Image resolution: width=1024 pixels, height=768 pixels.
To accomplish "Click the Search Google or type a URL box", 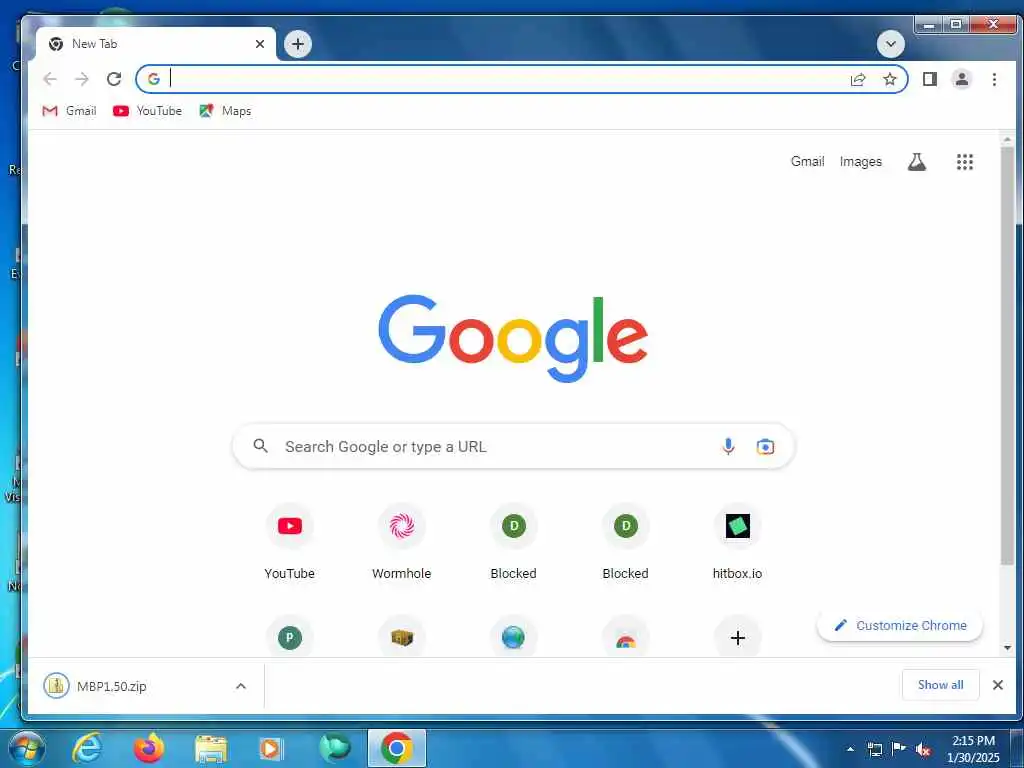I will pos(513,447).
